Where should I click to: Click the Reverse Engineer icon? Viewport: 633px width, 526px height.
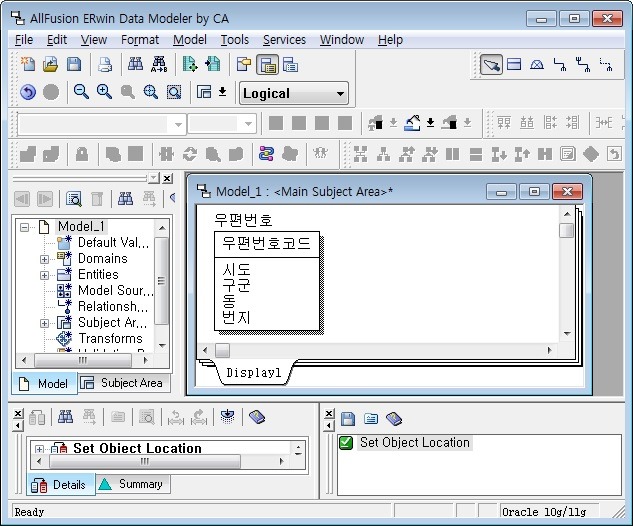213,65
